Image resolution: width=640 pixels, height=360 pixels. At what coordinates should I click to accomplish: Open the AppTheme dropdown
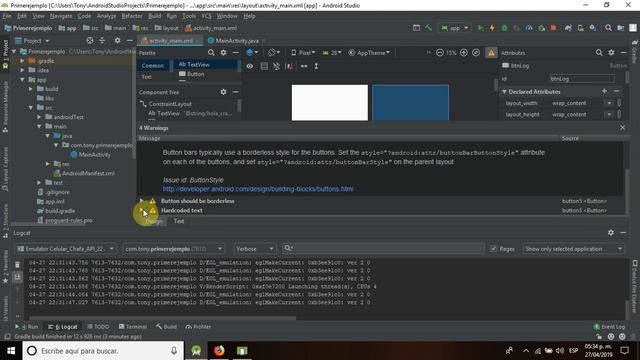point(369,53)
